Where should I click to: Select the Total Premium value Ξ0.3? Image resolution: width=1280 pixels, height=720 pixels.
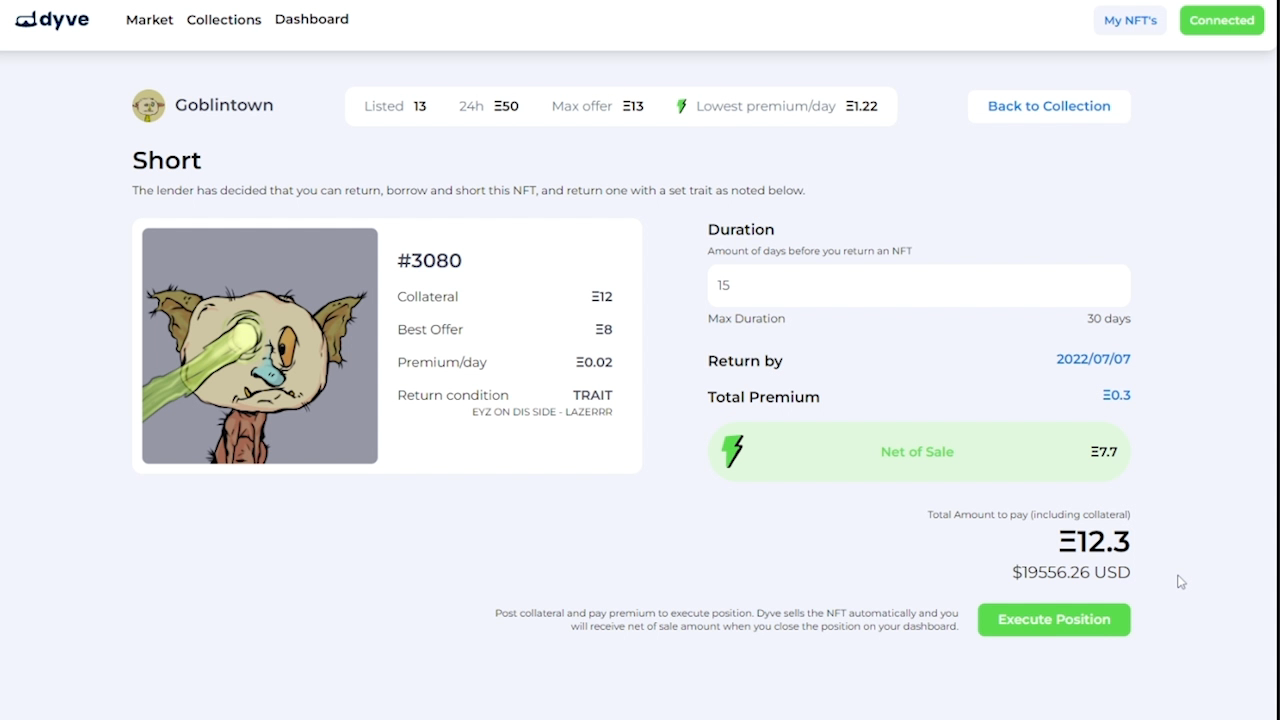(1116, 395)
